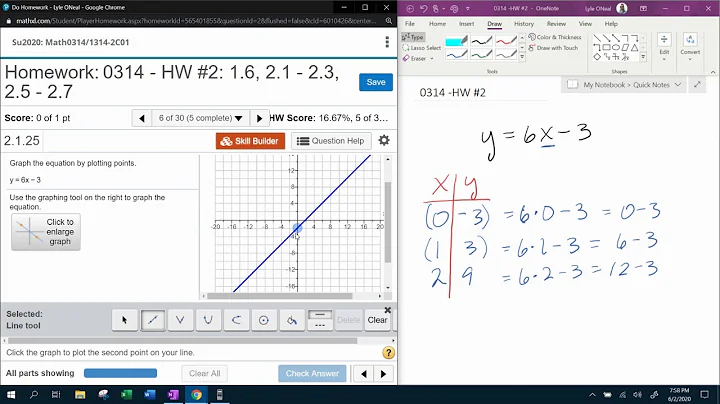This screenshot has height=404, width=720.
Task: Open the Convert dropdown in Draw ribbon
Action: tap(690, 47)
